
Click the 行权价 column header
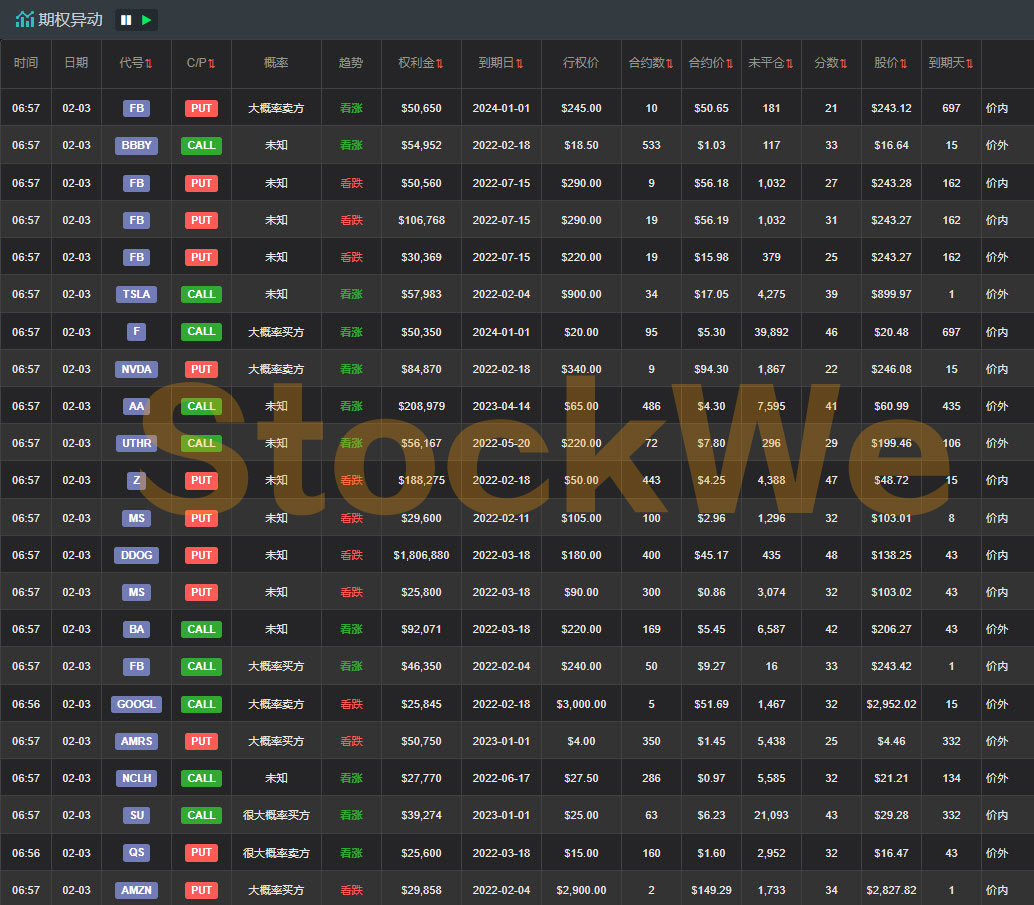click(x=581, y=63)
